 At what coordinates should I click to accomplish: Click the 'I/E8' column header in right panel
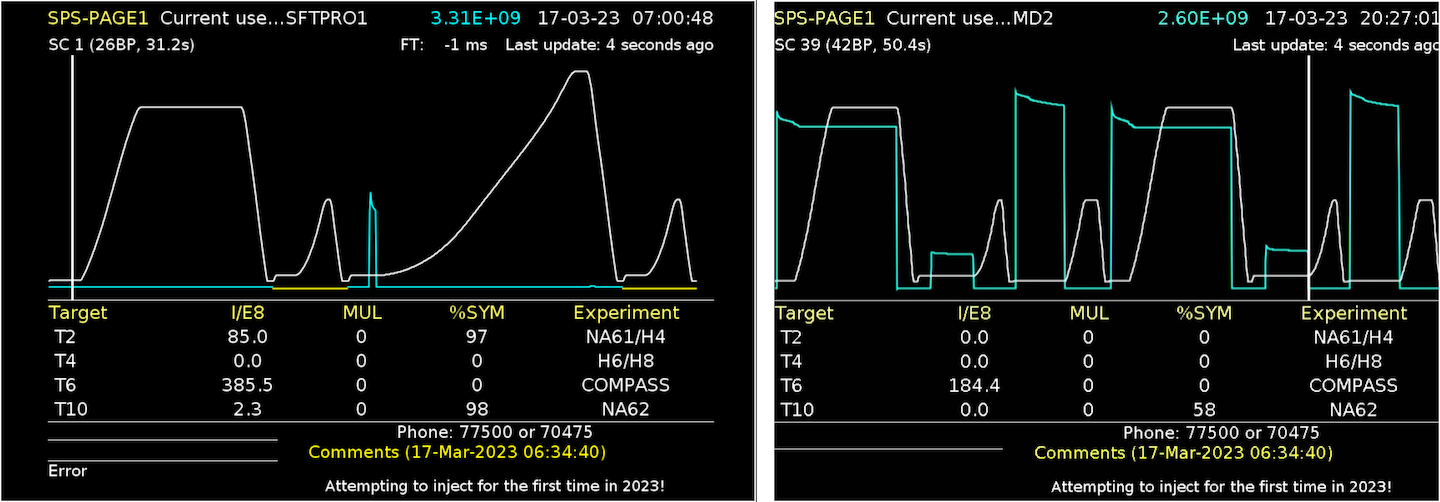pyautogui.click(x=974, y=313)
